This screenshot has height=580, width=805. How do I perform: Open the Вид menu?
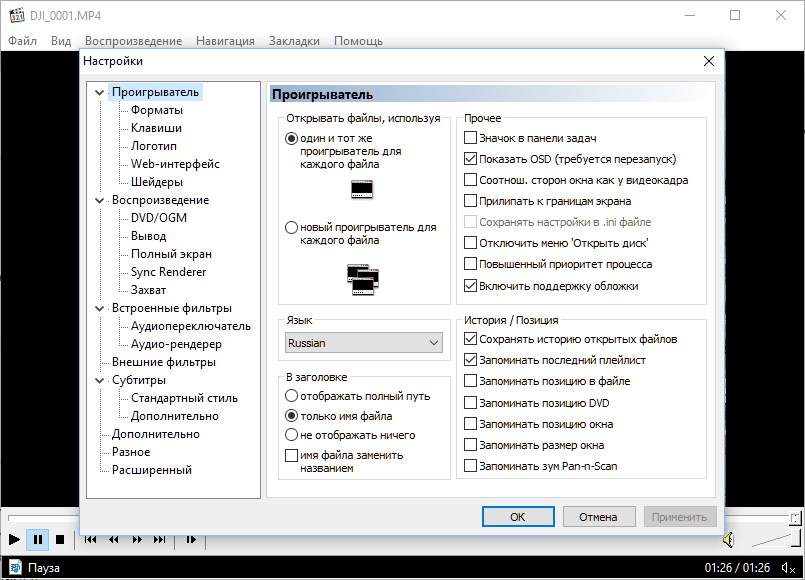tap(61, 41)
